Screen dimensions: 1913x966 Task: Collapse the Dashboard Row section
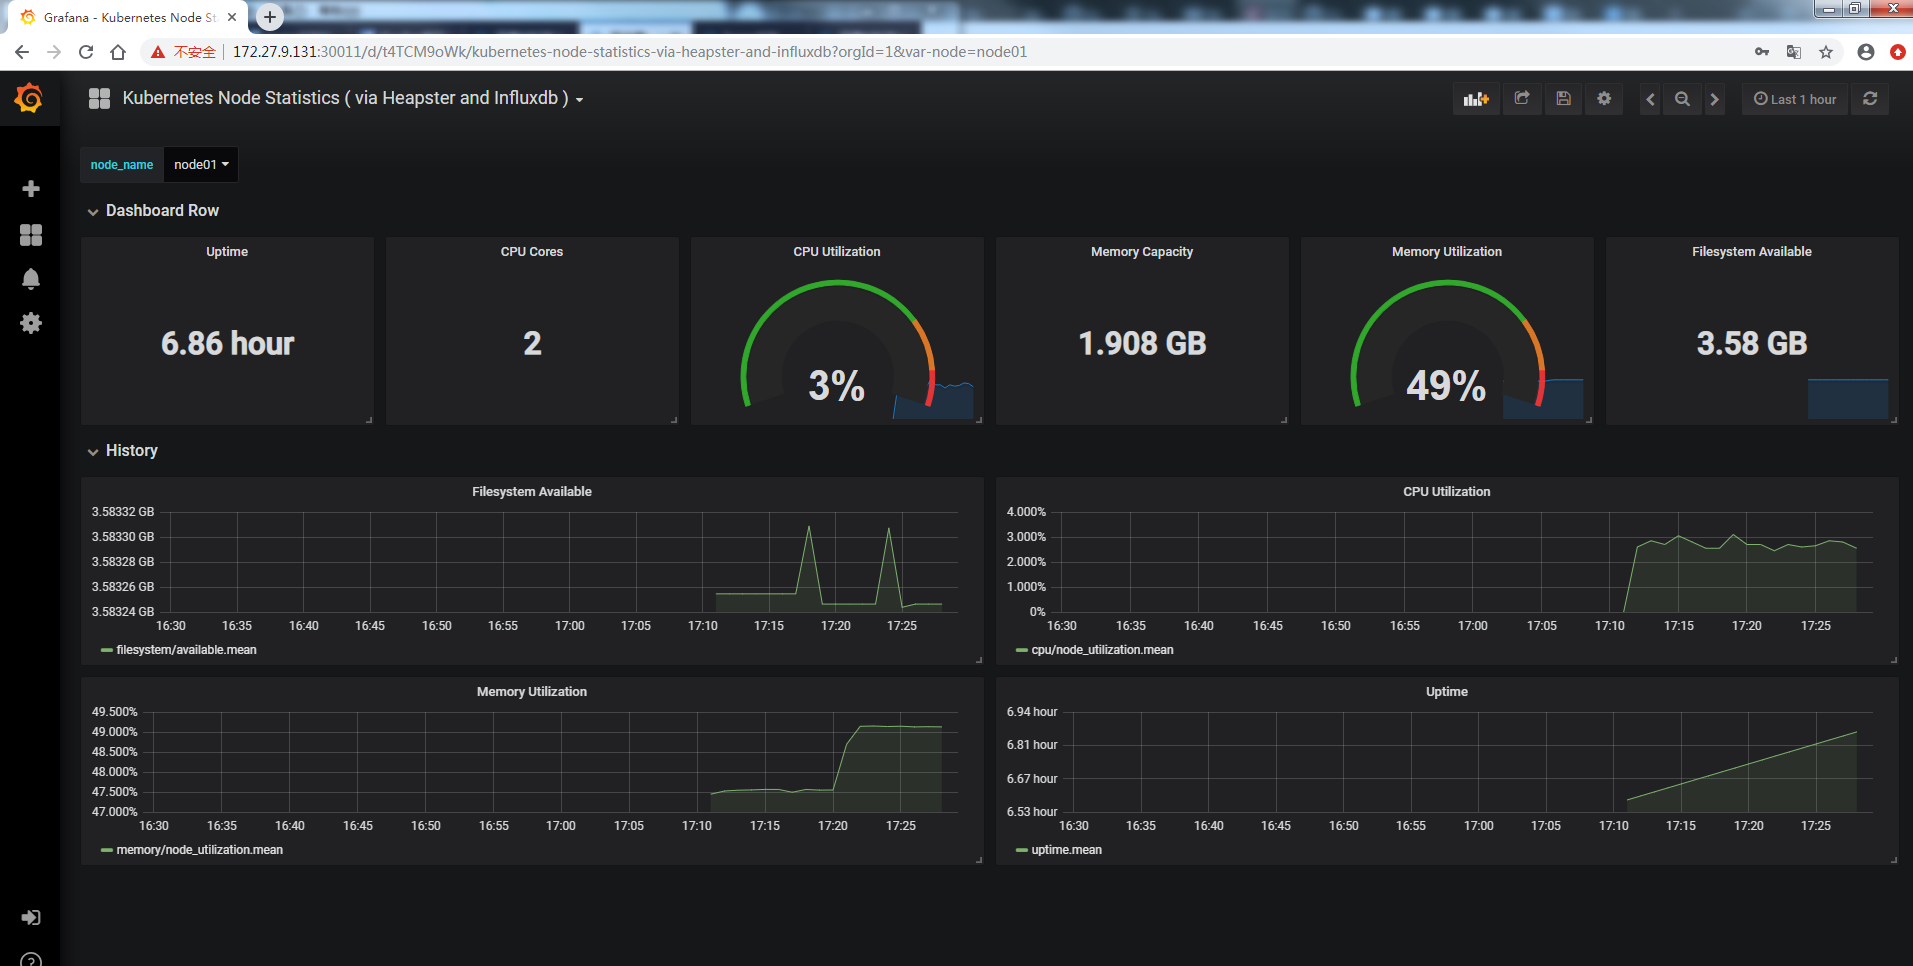point(153,211)
